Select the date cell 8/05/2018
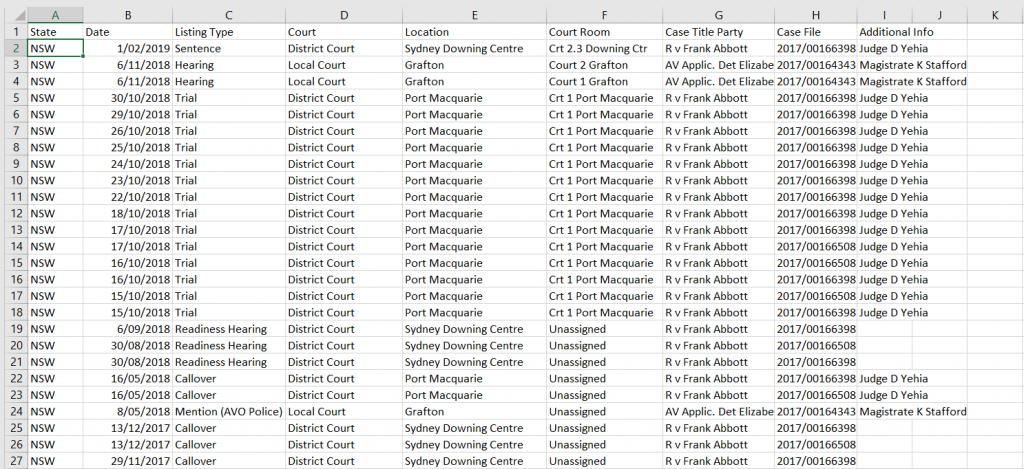Viewport: 1024px width, 469px height. [127, 411]
